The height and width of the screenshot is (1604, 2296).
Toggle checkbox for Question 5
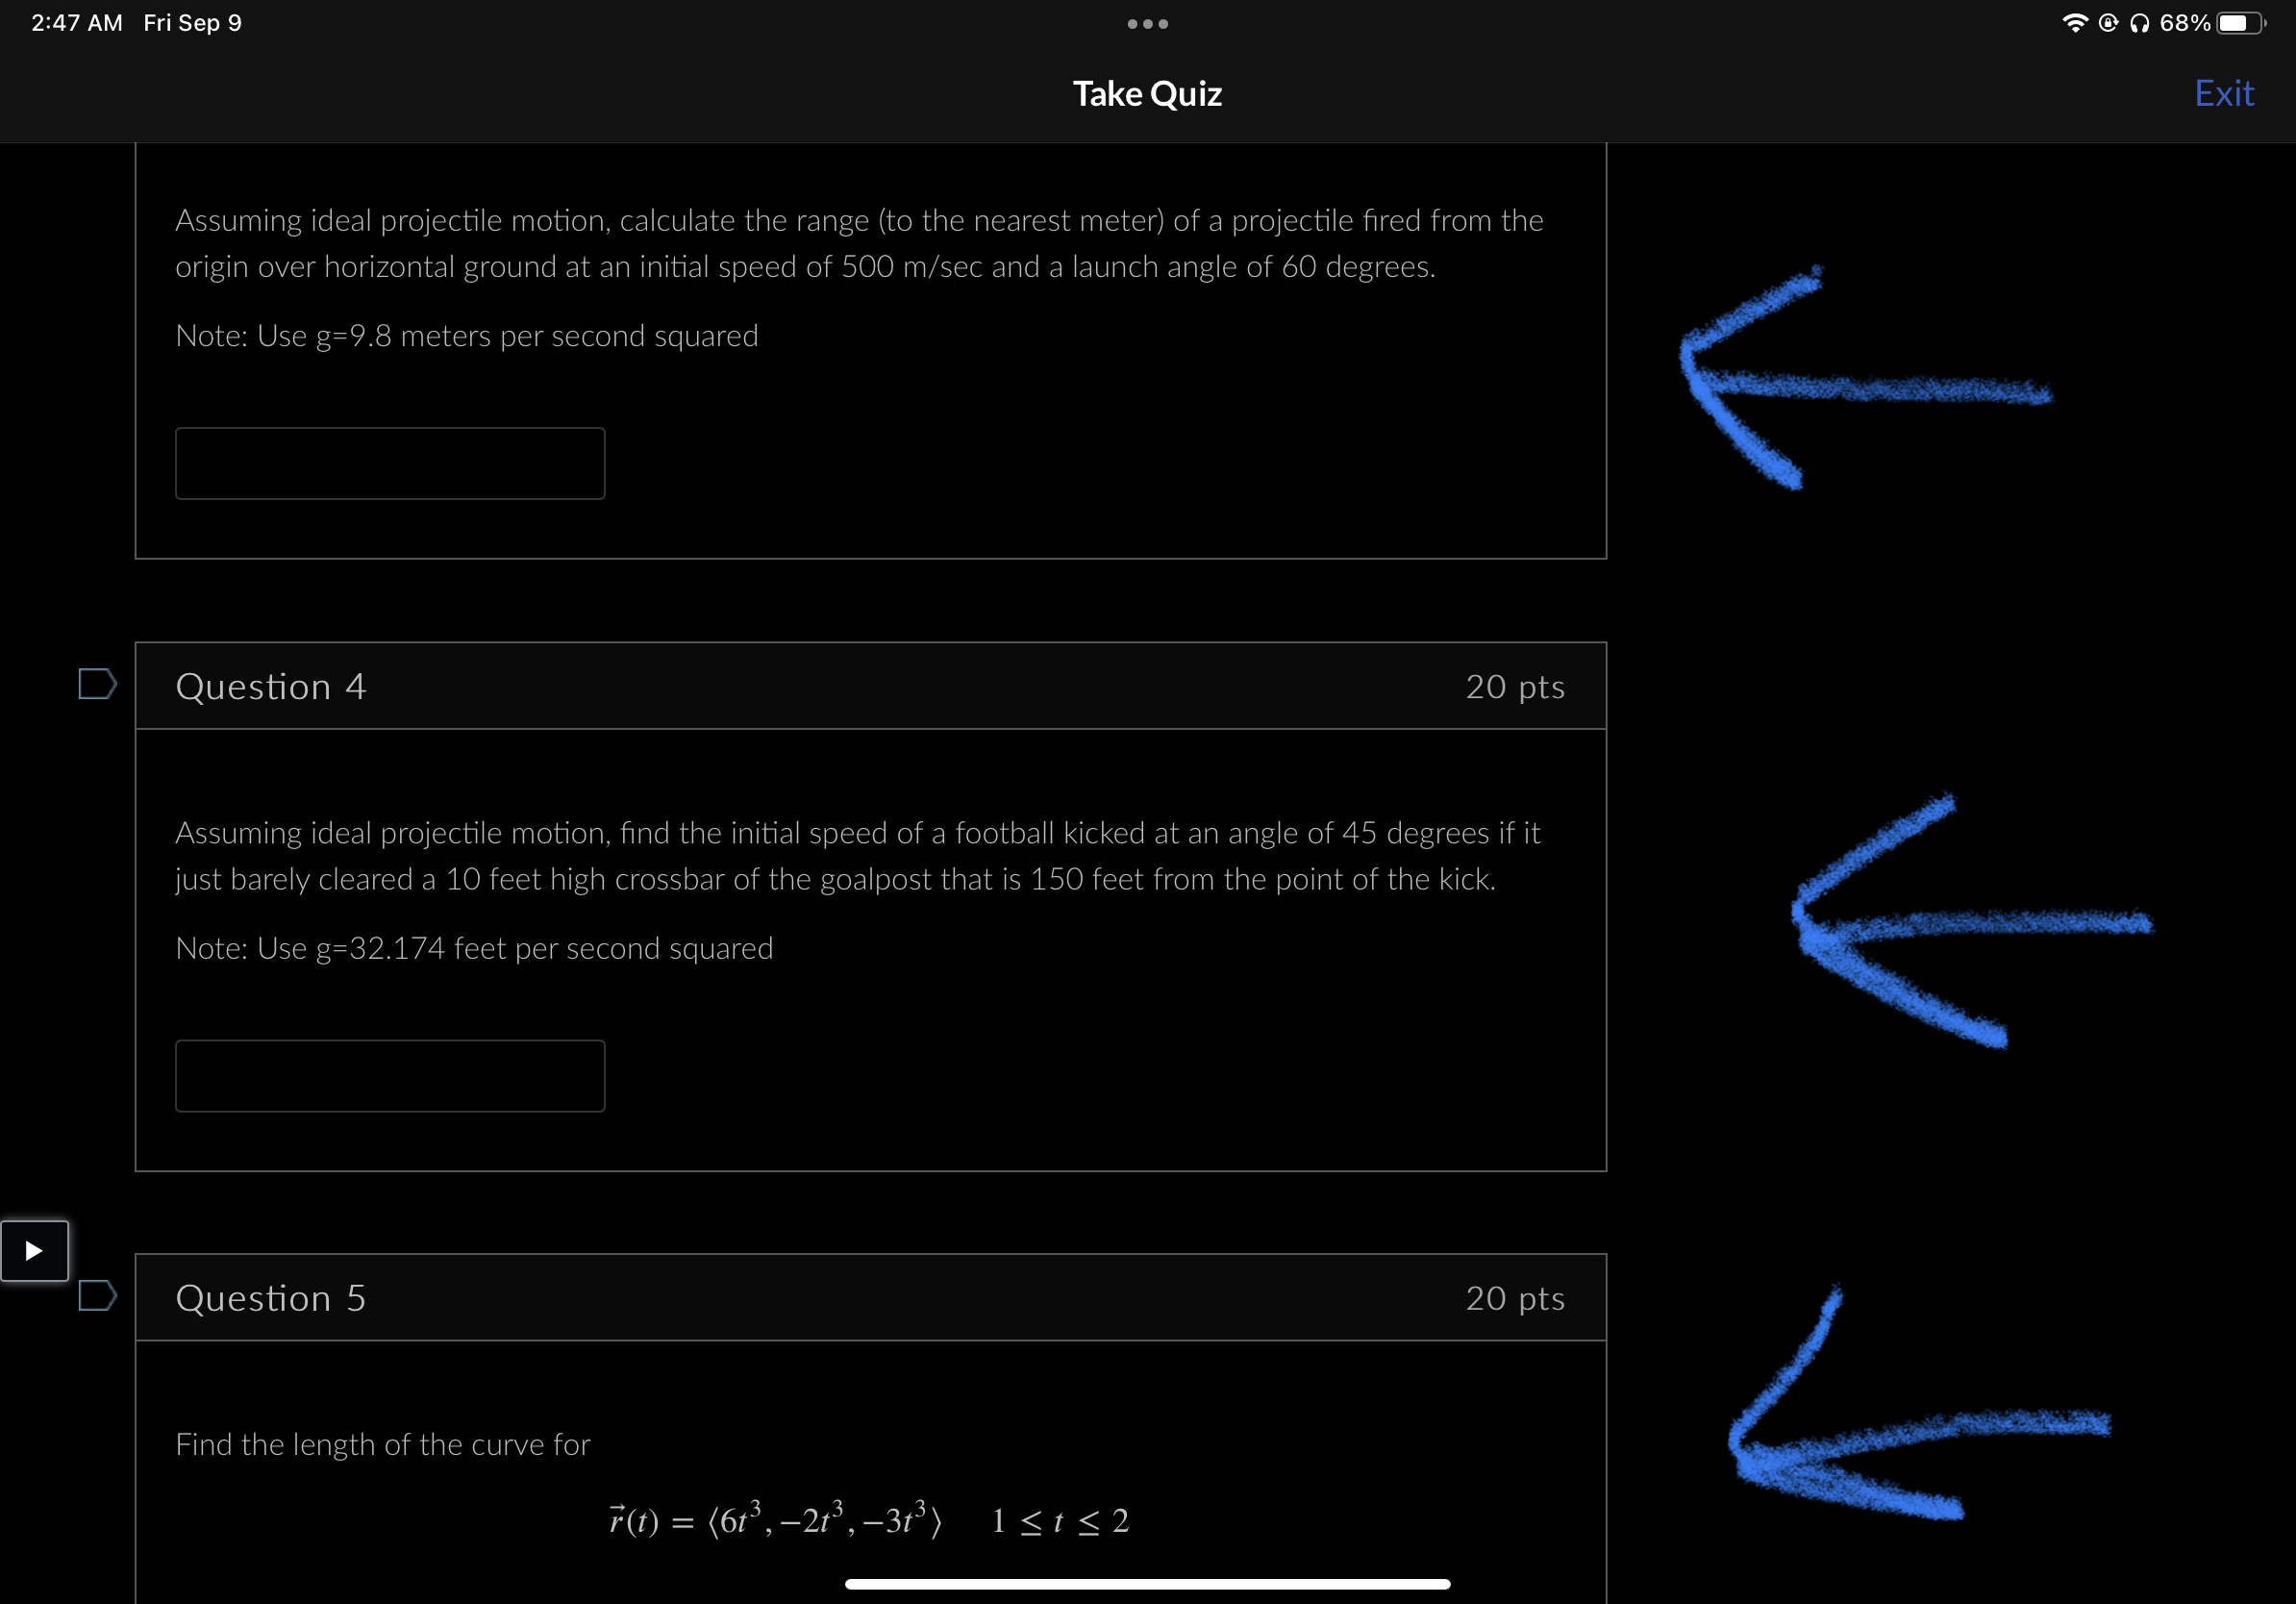pos(98,1295)
